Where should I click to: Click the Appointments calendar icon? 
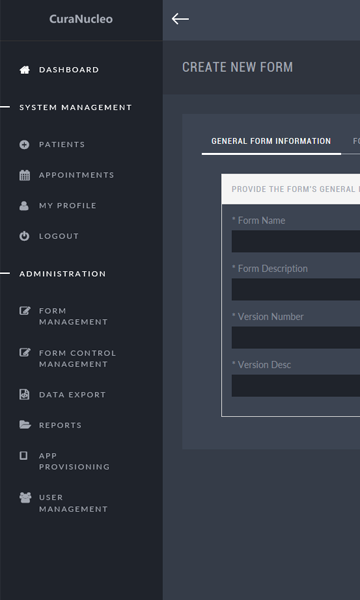(24, 175)
